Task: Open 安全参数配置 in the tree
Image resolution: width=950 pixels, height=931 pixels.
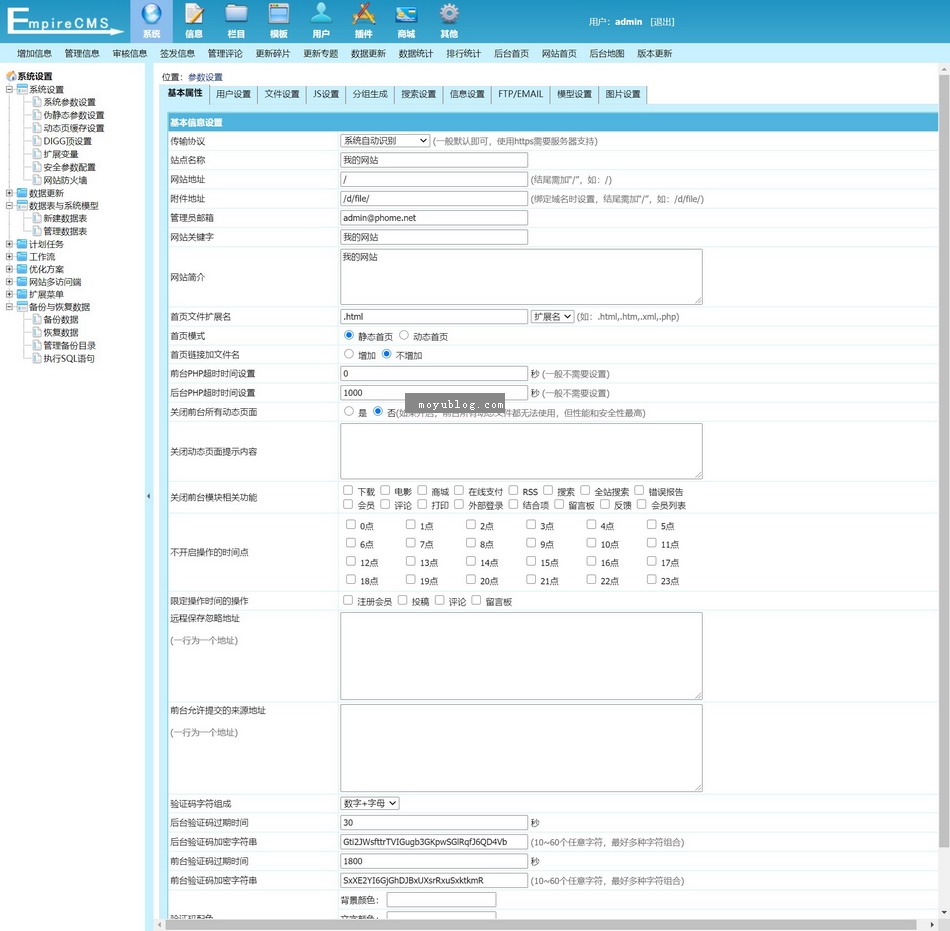Action: pos(70,167)
